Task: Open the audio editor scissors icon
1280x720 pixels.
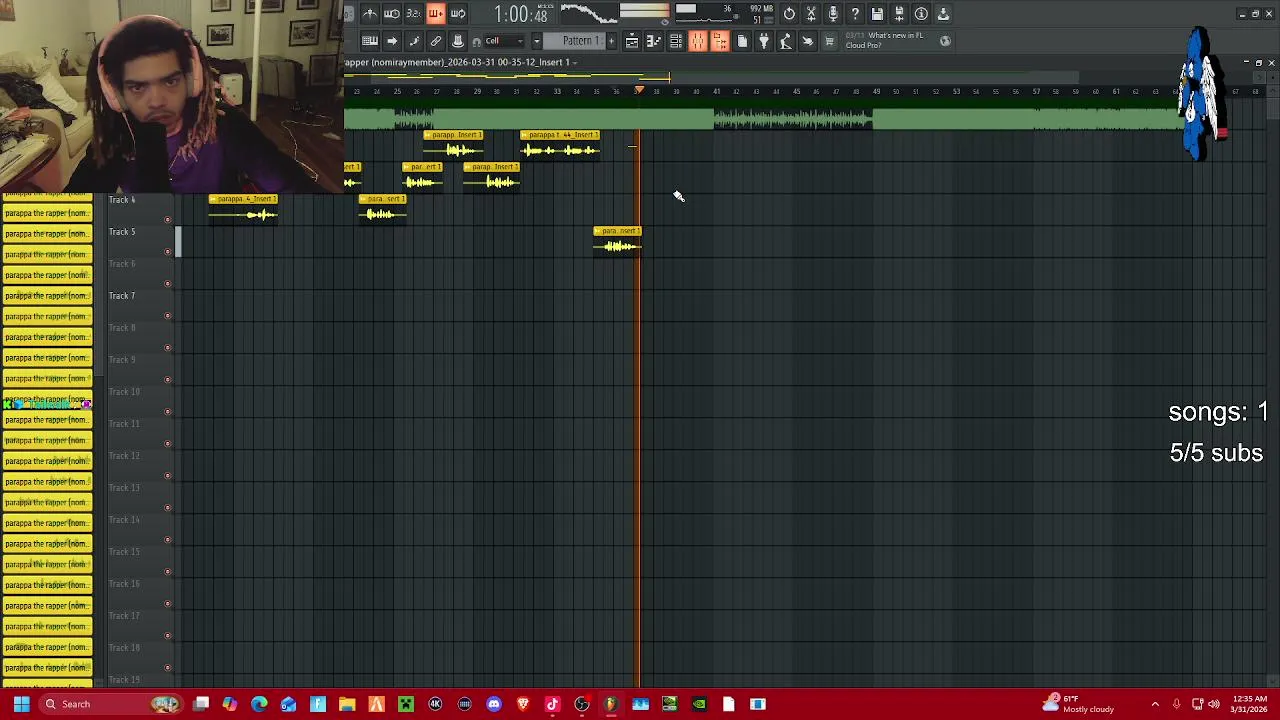Action: pos(811,14)
